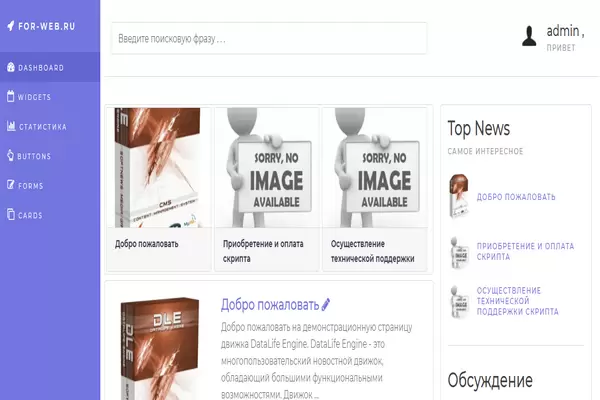Click the Статистика sidebar icon

(x=10, y=127)
